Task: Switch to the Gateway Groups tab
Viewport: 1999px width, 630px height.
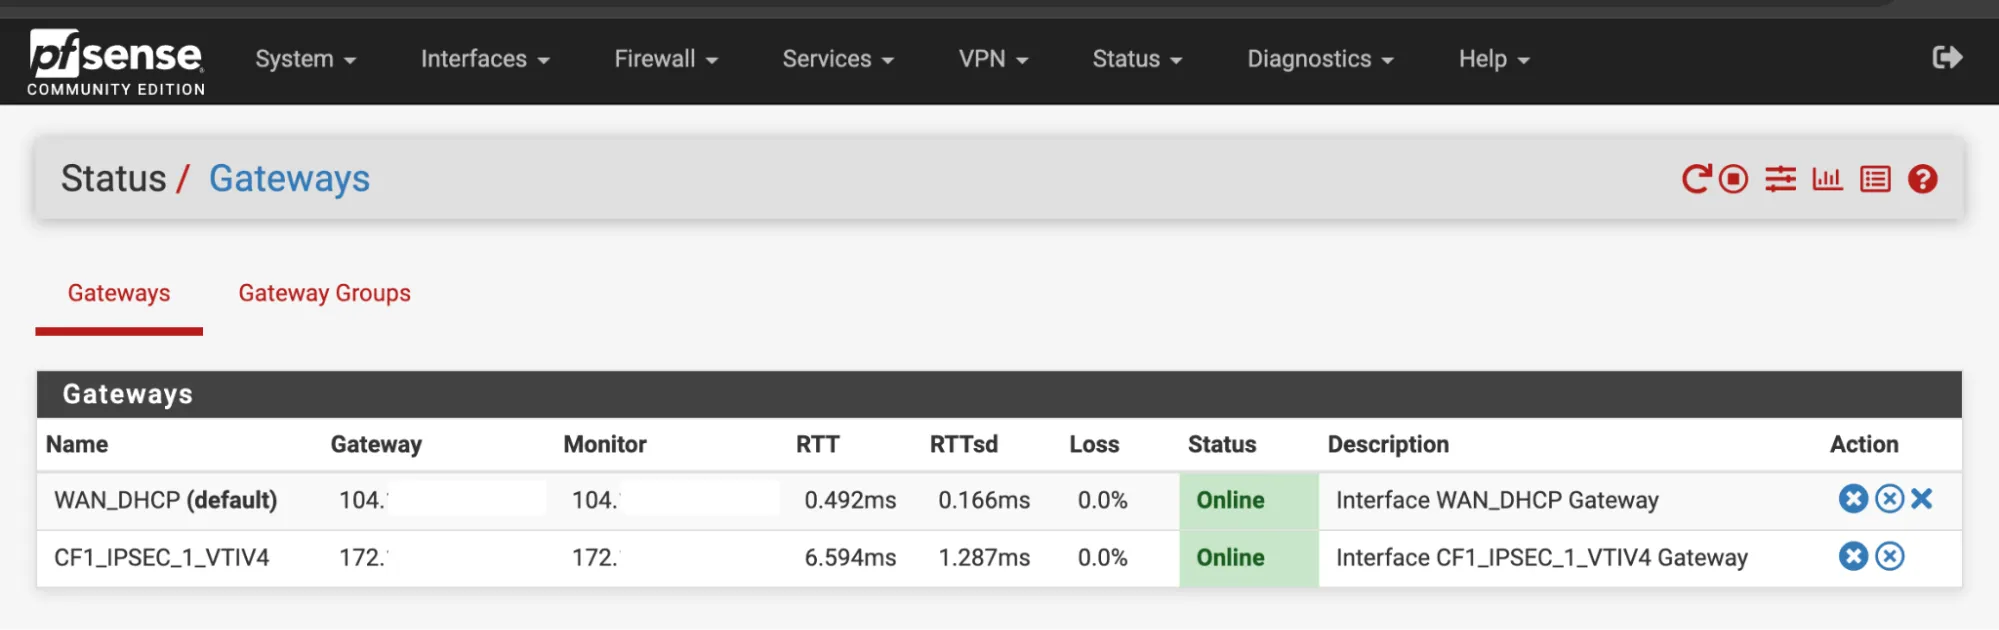Action: (324, 293)
